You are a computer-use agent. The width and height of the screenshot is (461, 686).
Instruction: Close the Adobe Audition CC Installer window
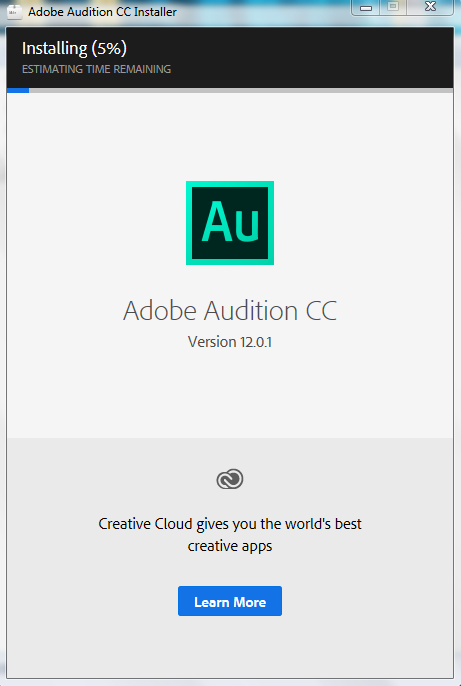(431, 7)
